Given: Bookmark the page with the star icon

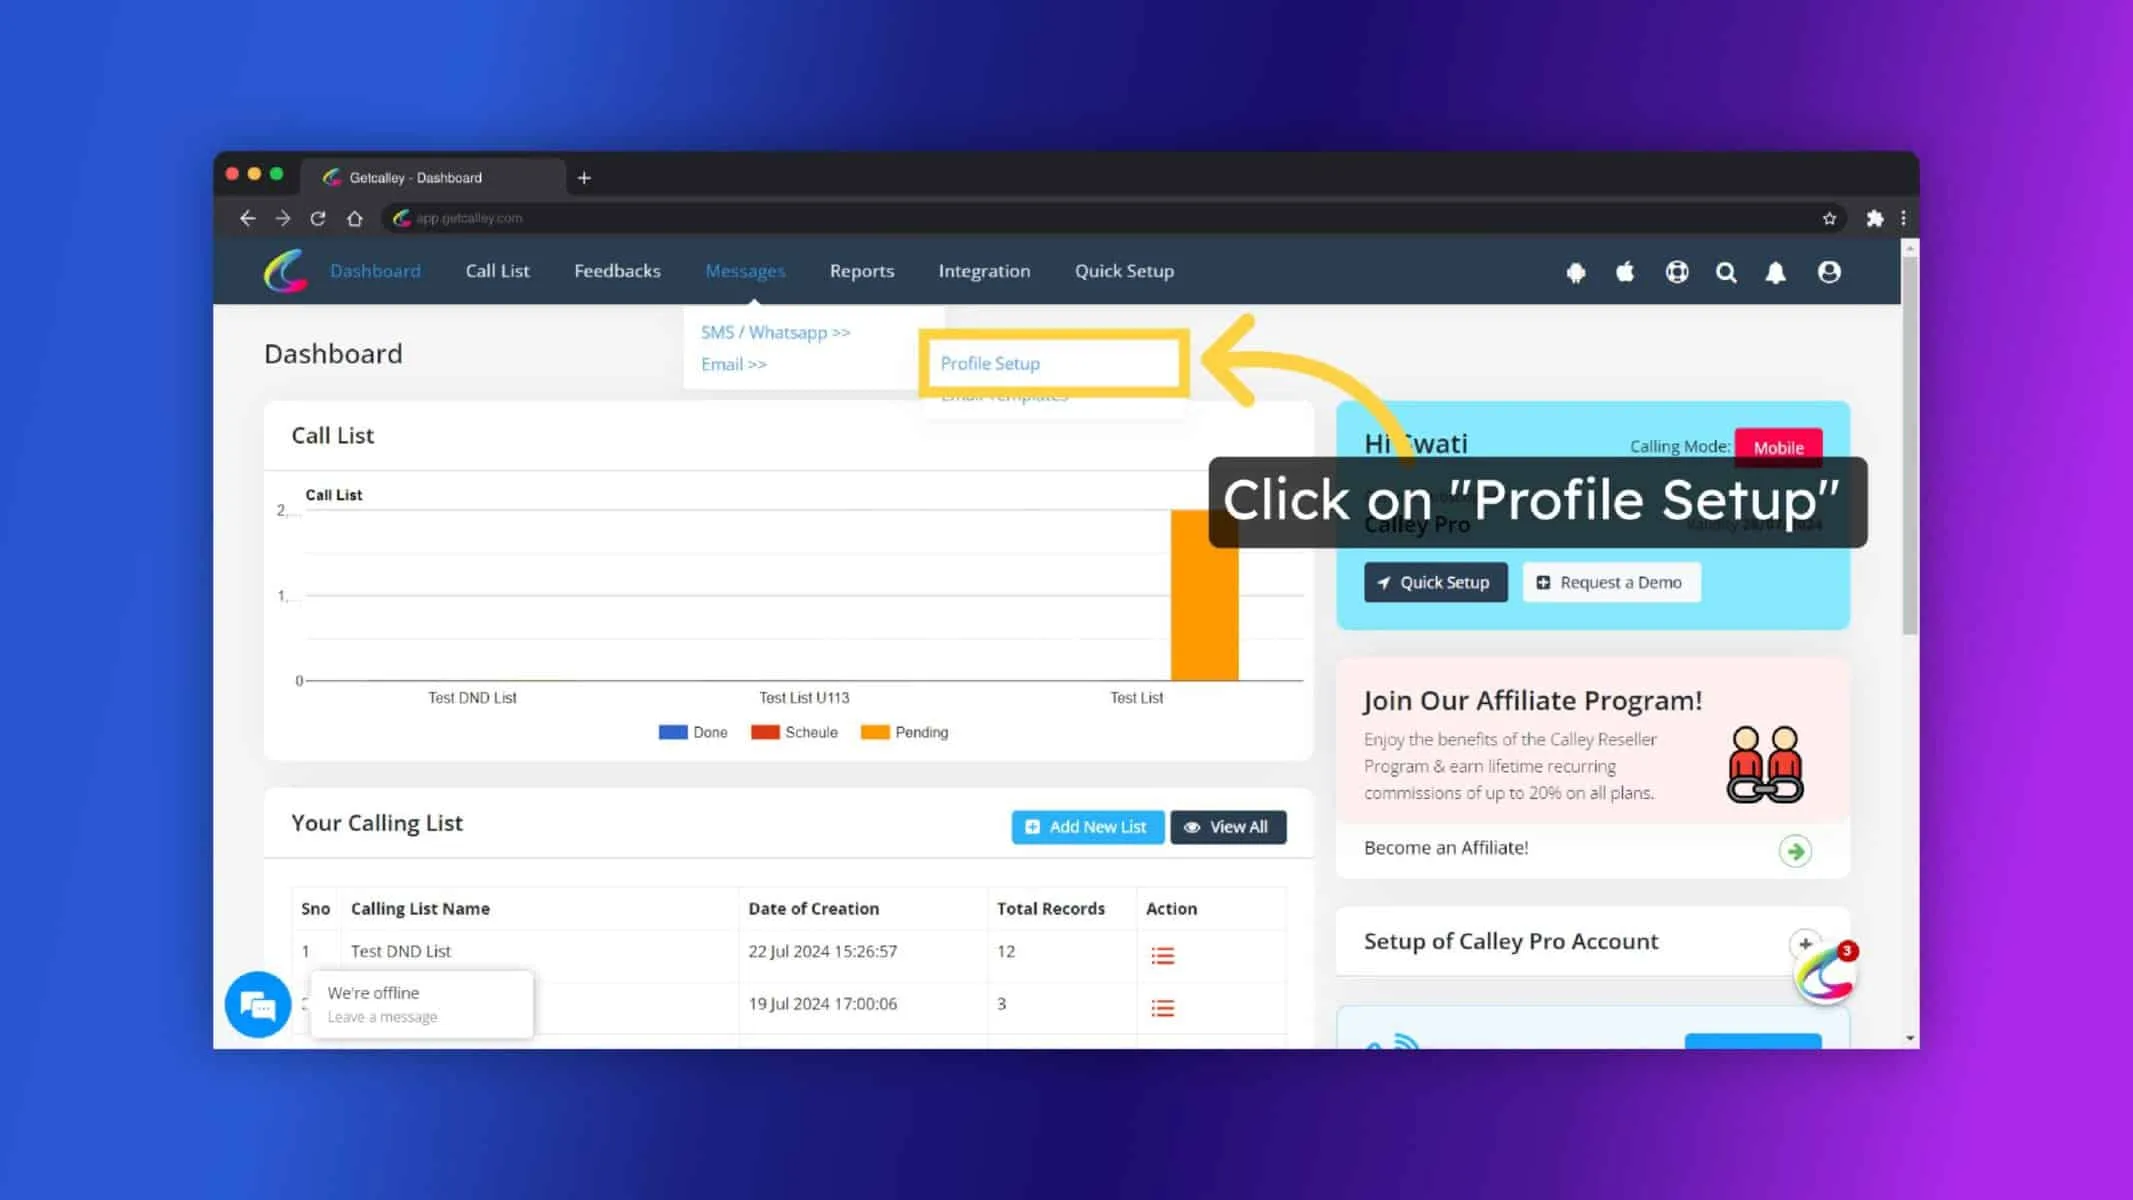Looking at the screenshot, I should tap(1829, 218).
